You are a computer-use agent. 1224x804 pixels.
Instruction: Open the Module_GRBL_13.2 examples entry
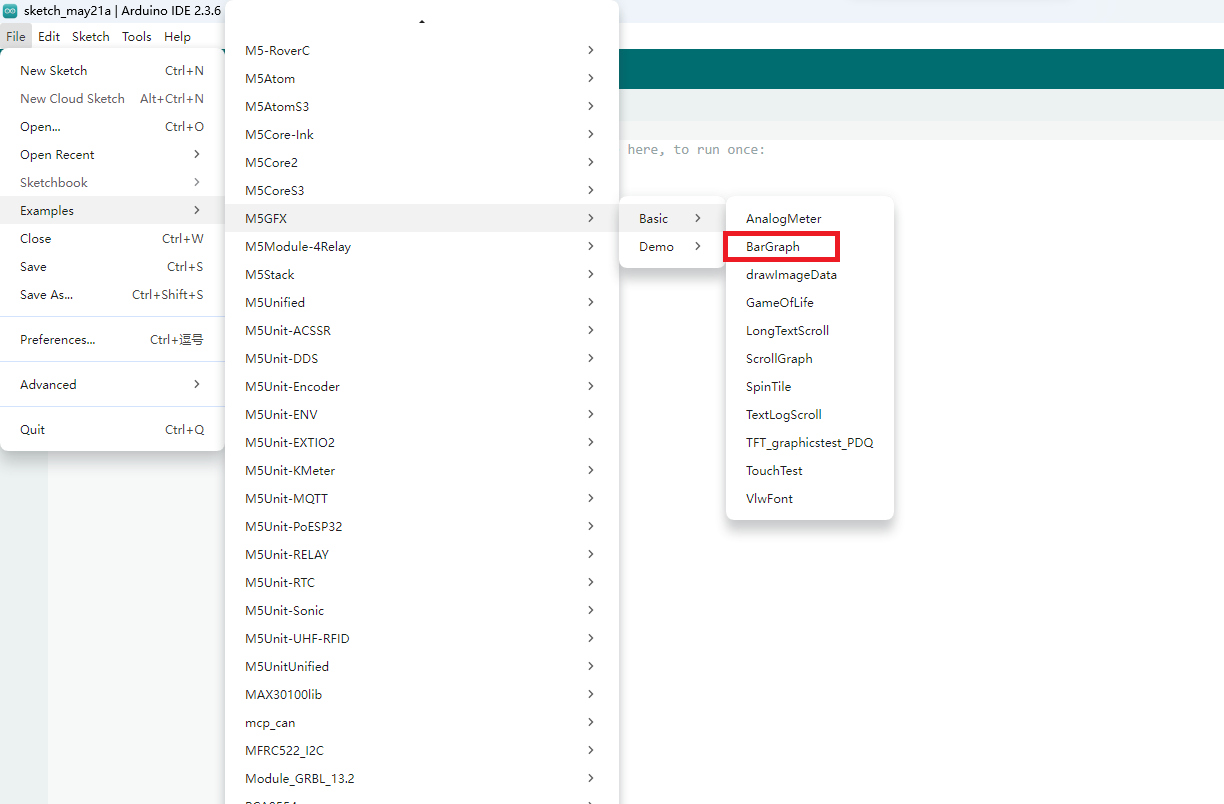422,779
